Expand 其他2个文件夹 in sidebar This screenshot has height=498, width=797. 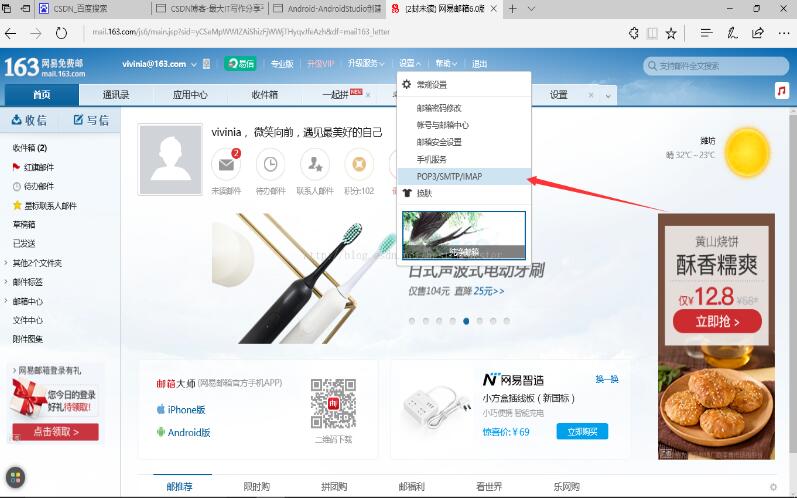[6, 263]
